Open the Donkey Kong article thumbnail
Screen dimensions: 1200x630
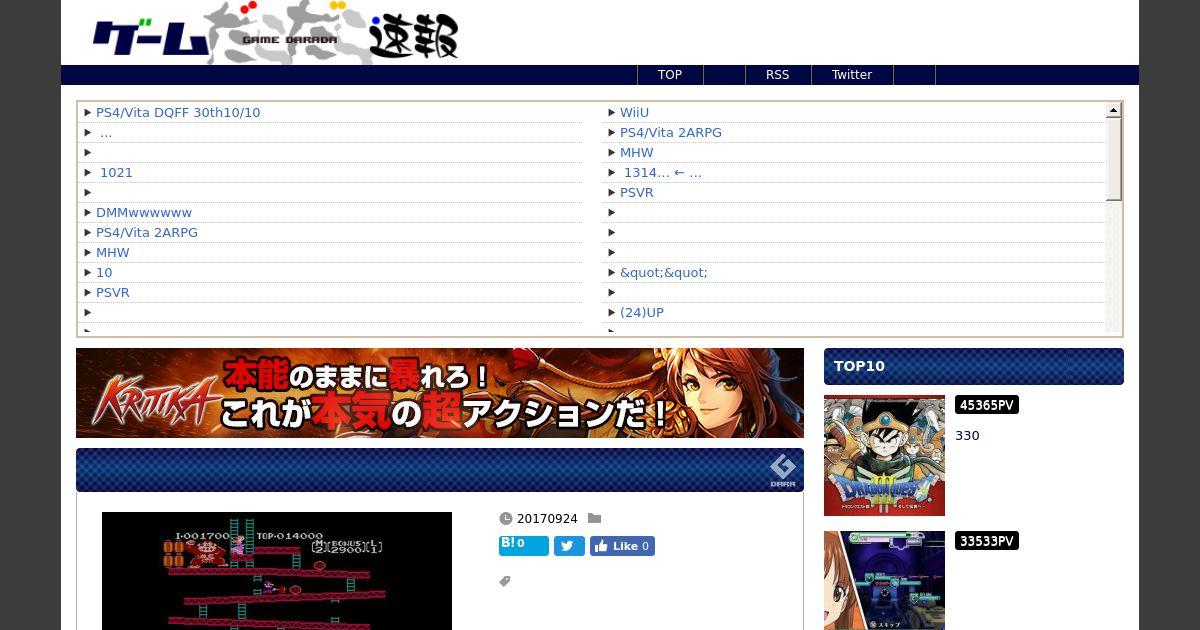click(277, 571)
